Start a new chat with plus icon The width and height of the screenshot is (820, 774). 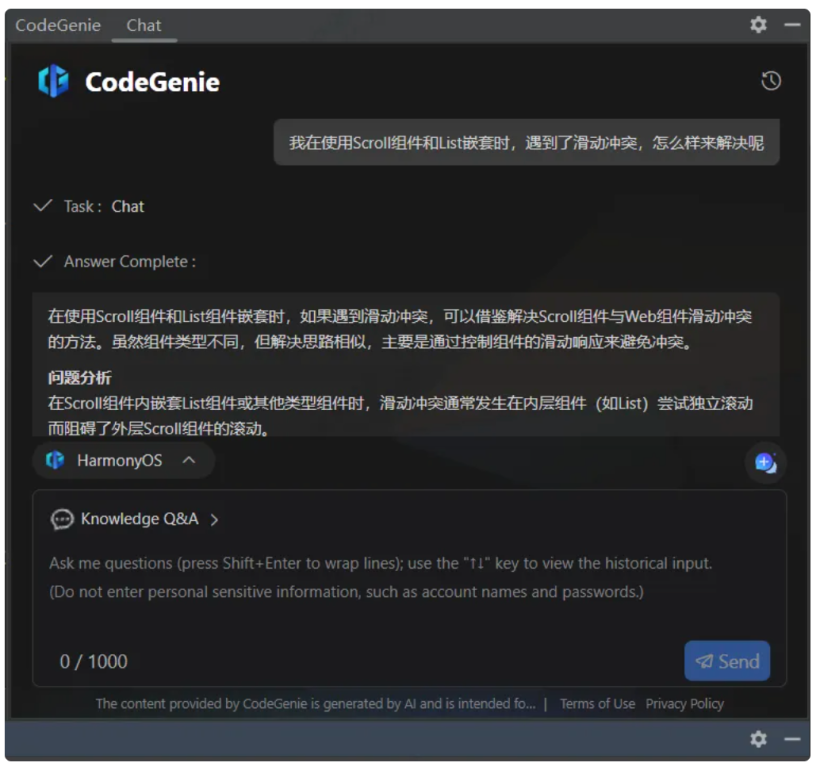click(x=766, y=463)
